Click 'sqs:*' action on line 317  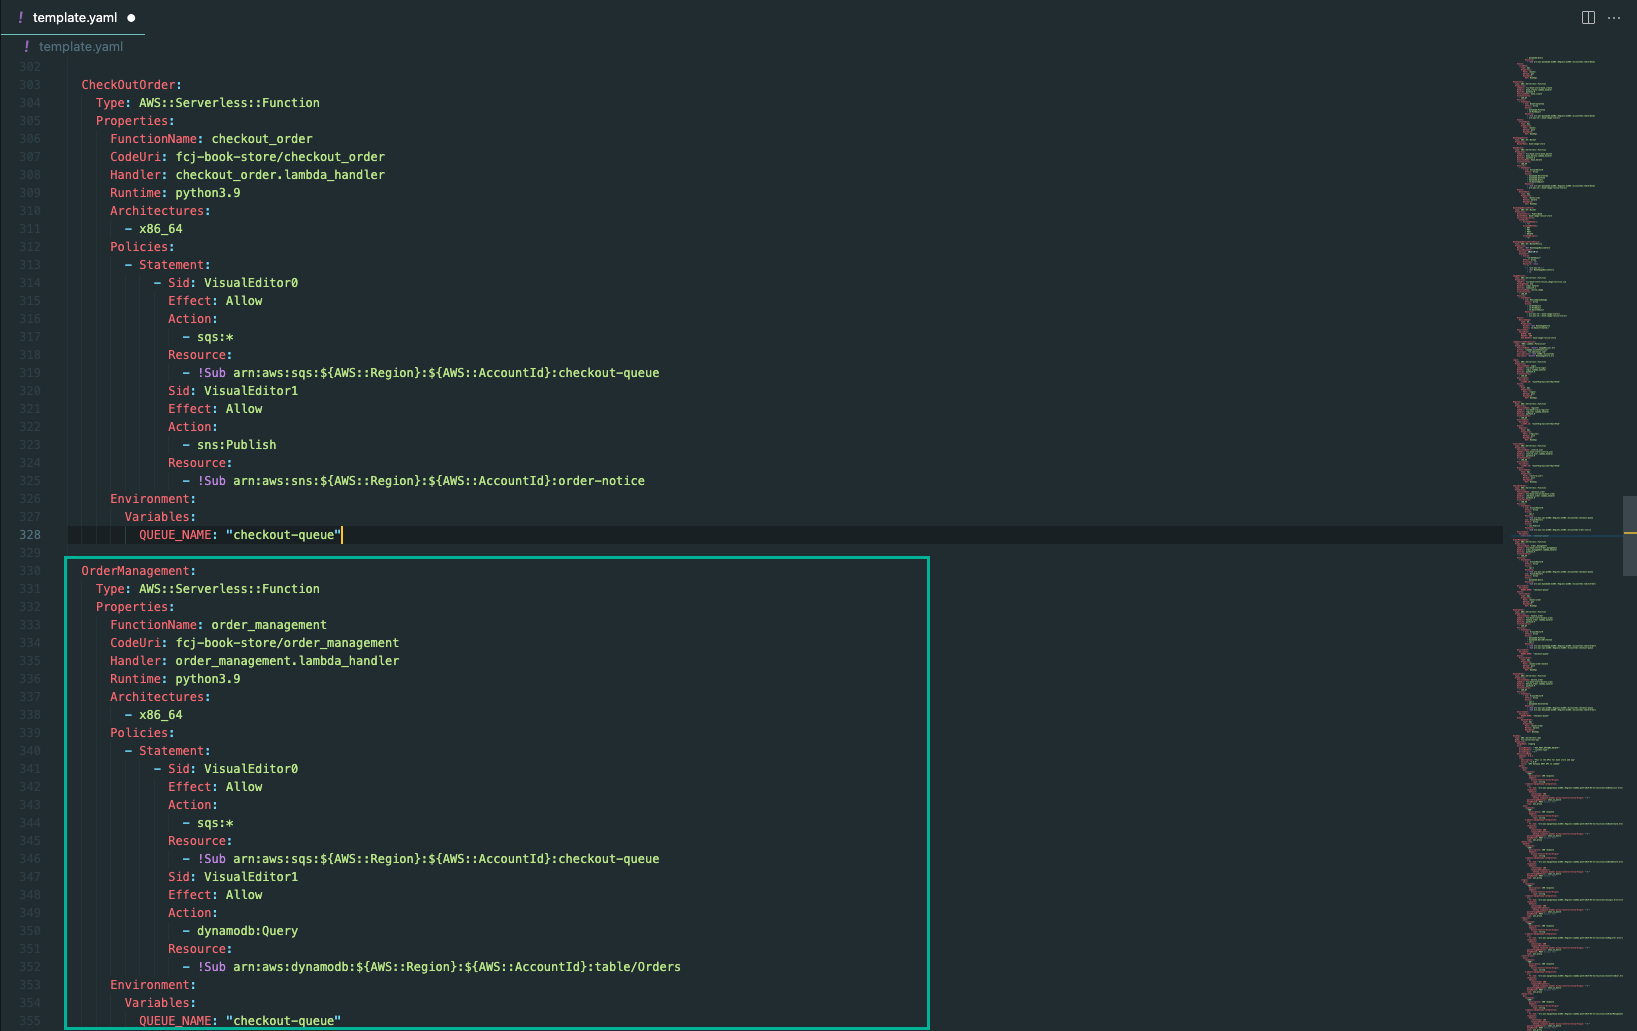coord(215,337)
